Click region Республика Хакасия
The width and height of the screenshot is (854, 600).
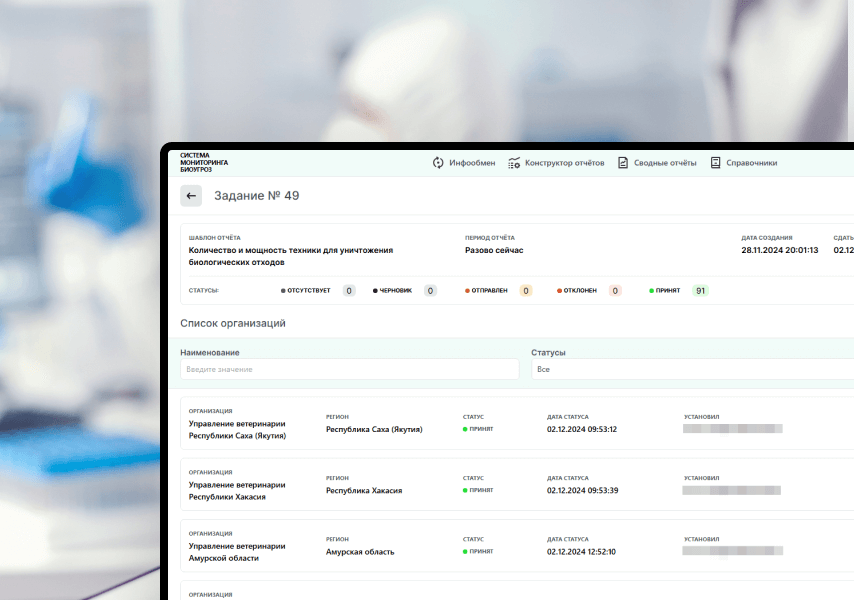click(364, 491)
